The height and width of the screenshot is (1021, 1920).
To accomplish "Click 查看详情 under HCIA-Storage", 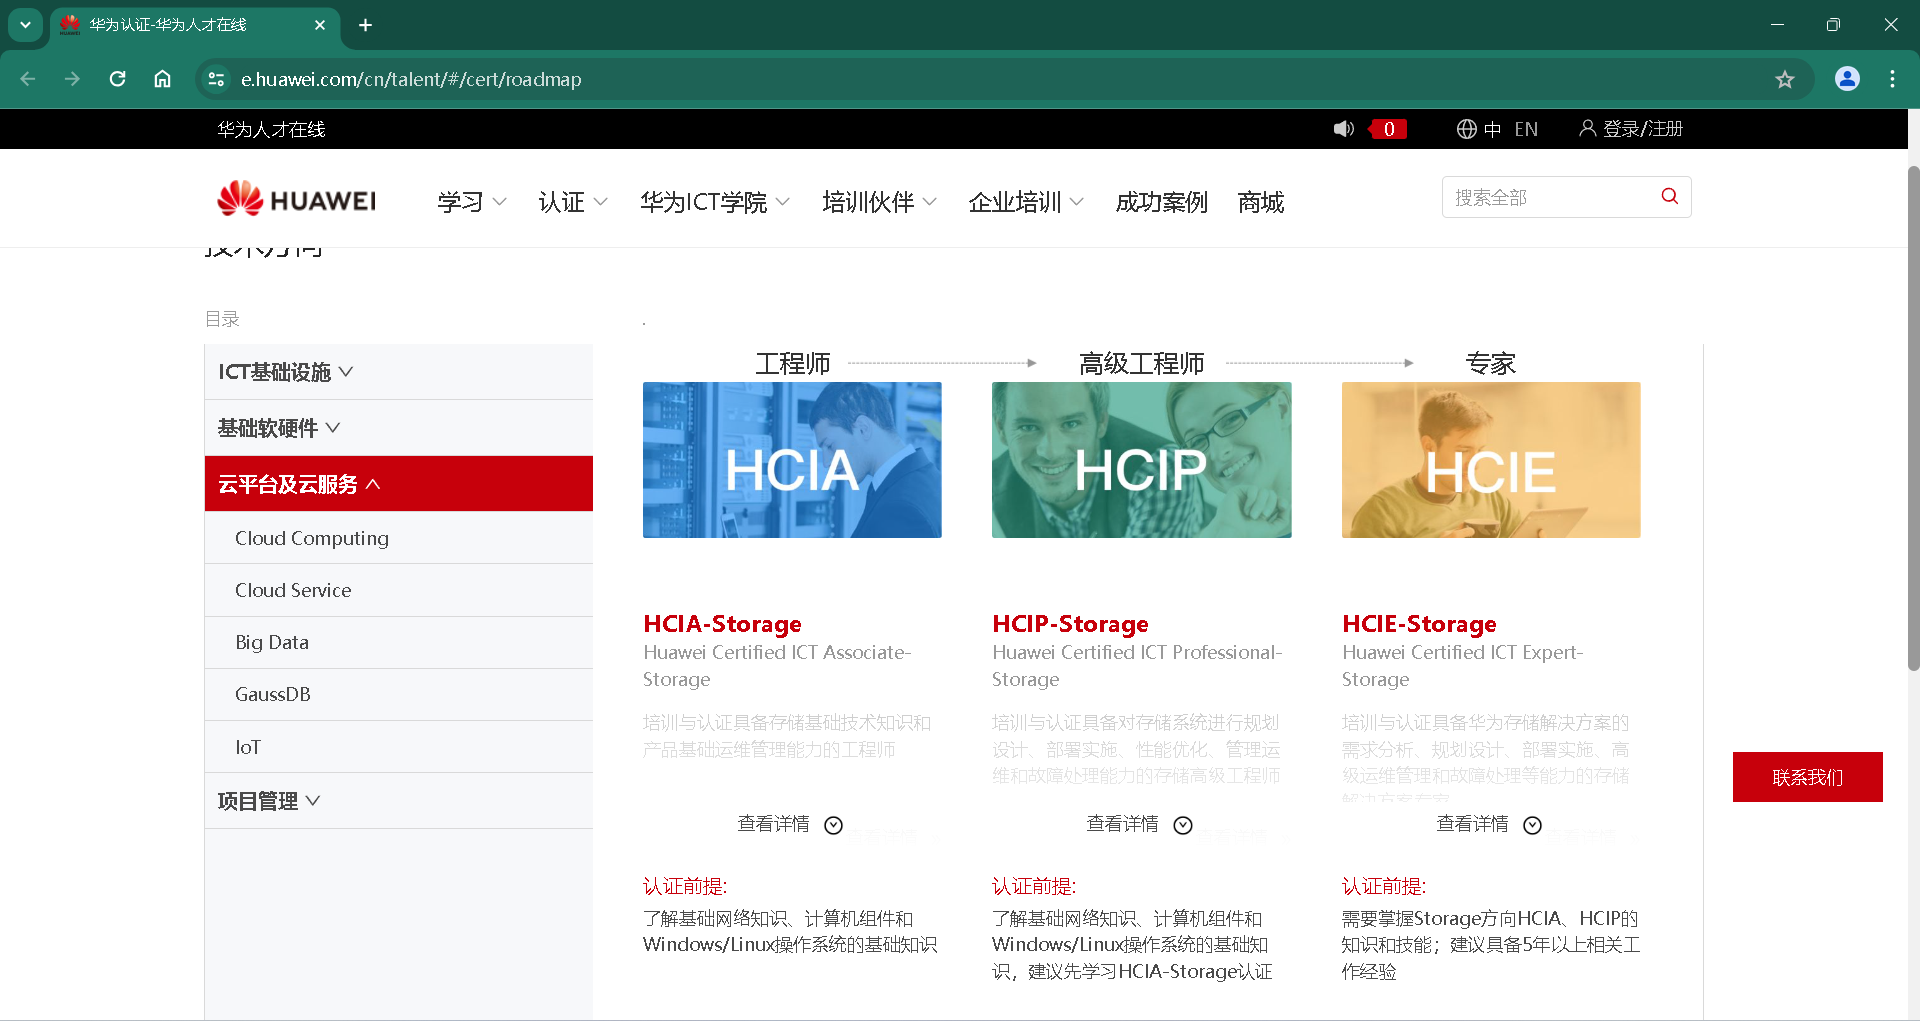I will (773, 824).
